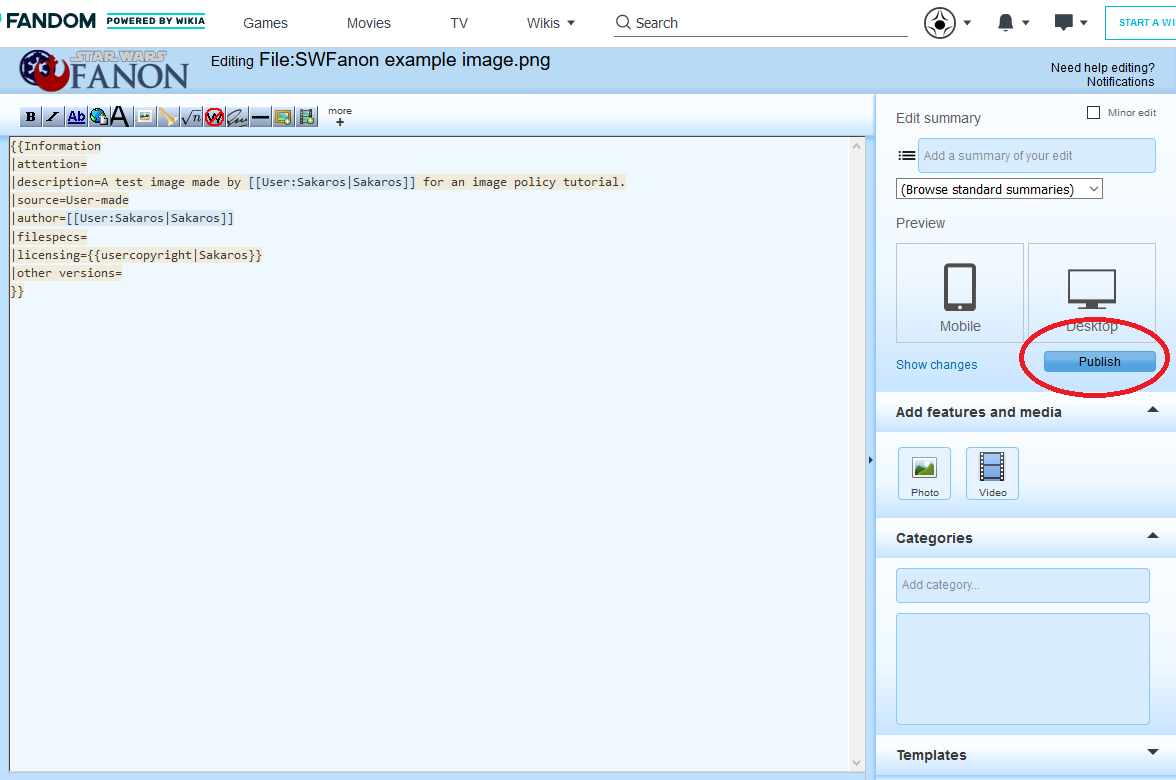Open user avatar menu
The image size is (1176, 780).
(x=940, y=22)
